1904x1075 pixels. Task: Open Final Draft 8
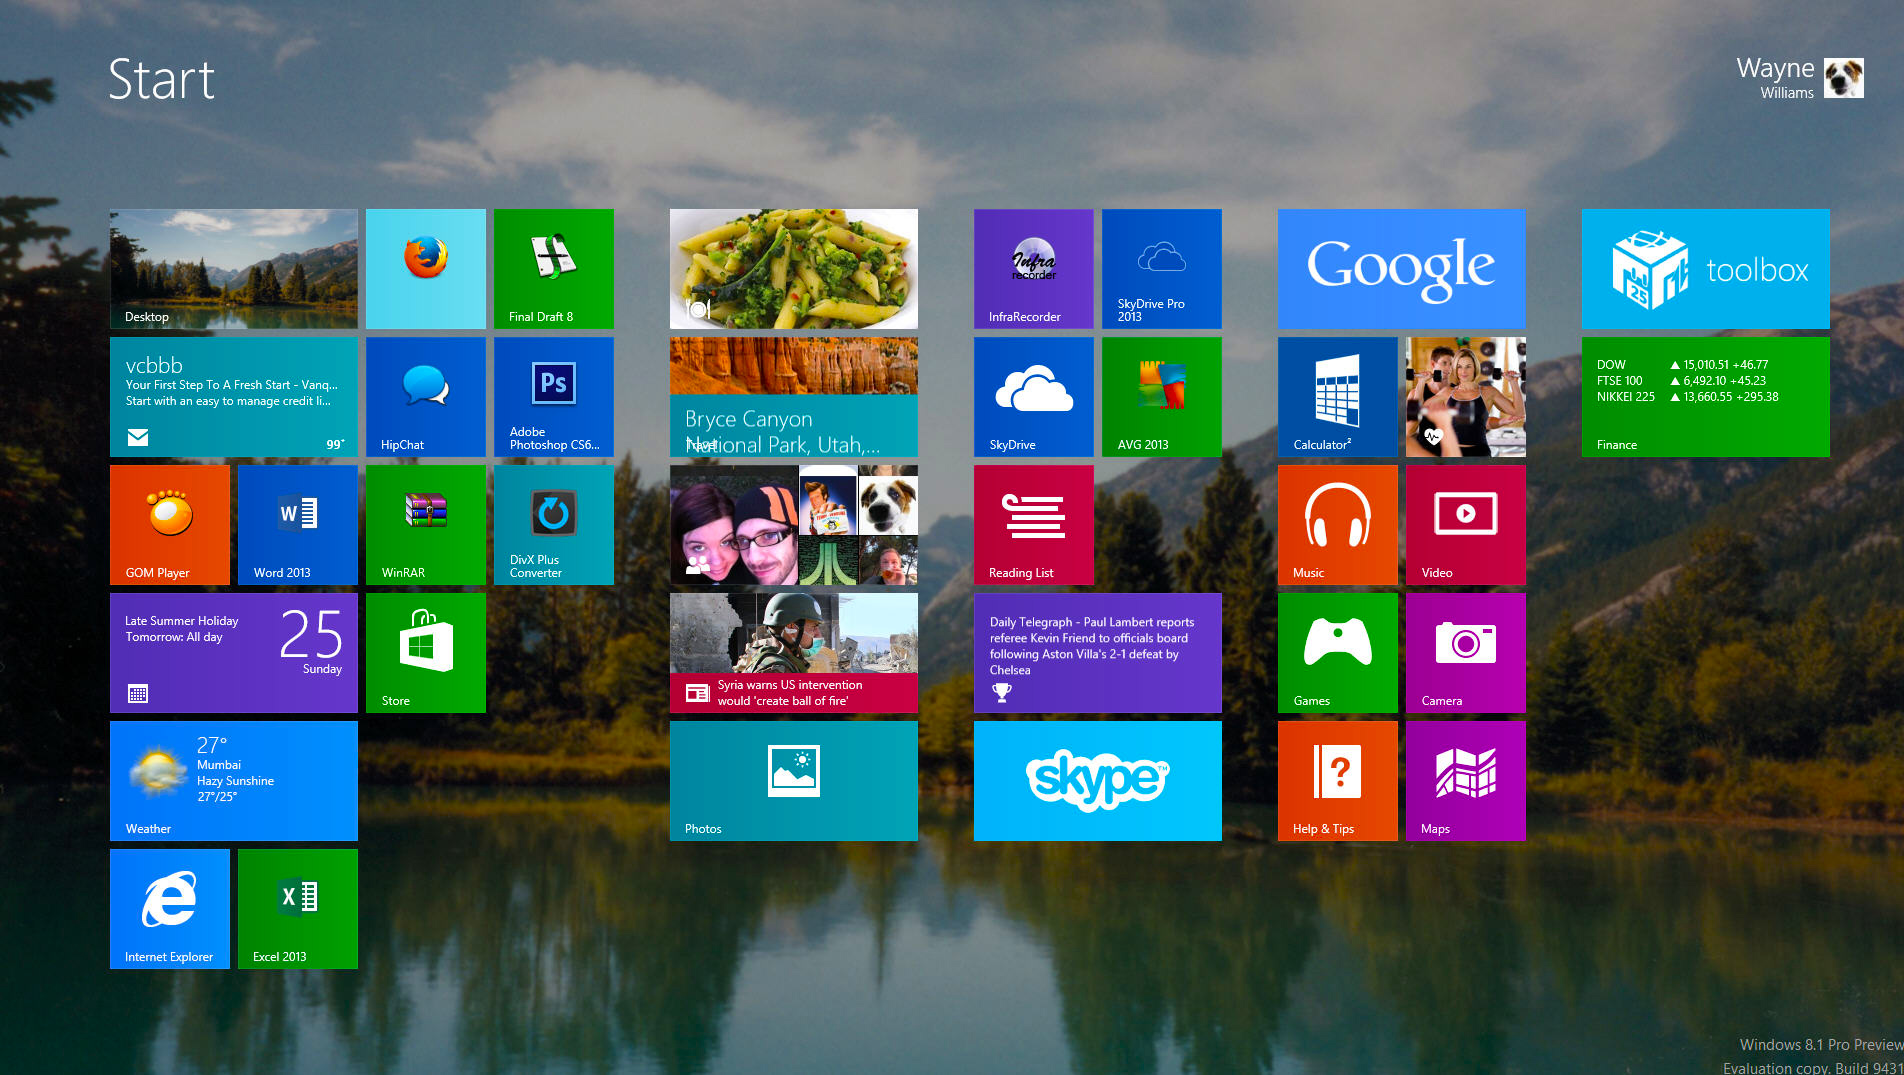(x=553, y=268)
